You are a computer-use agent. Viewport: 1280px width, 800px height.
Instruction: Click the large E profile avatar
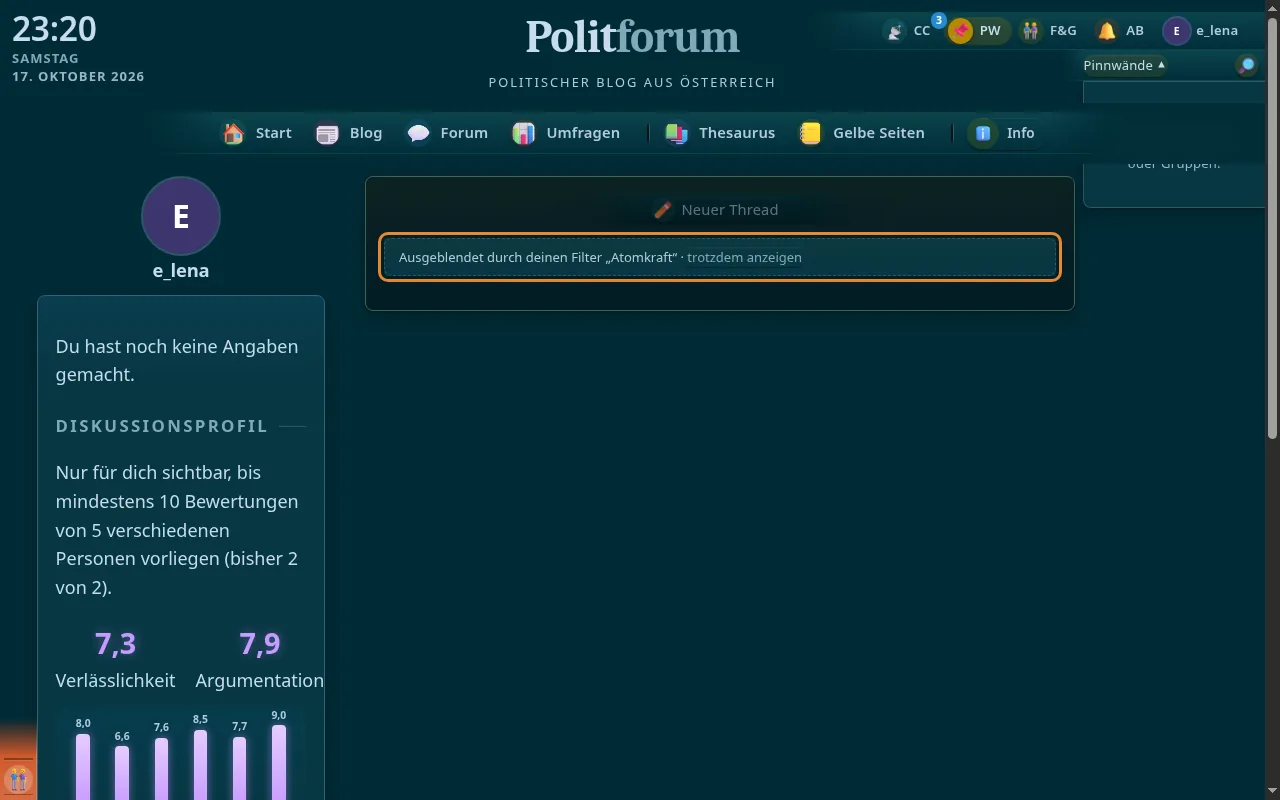181,216
